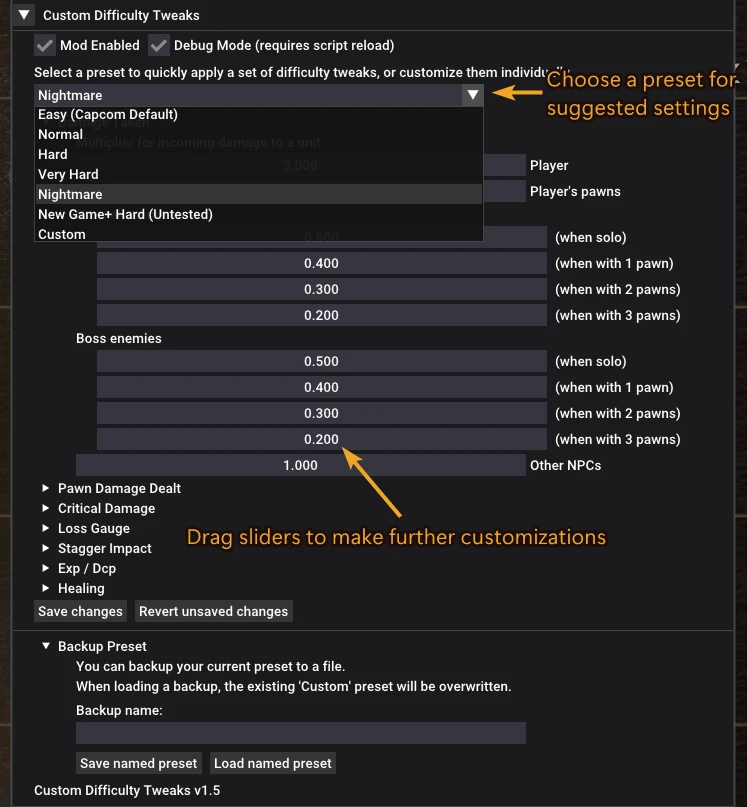Click the Backup Preset disclosure triangle
Image resolution: width=747 pixels, height=807 pixels.
(45, 646)
